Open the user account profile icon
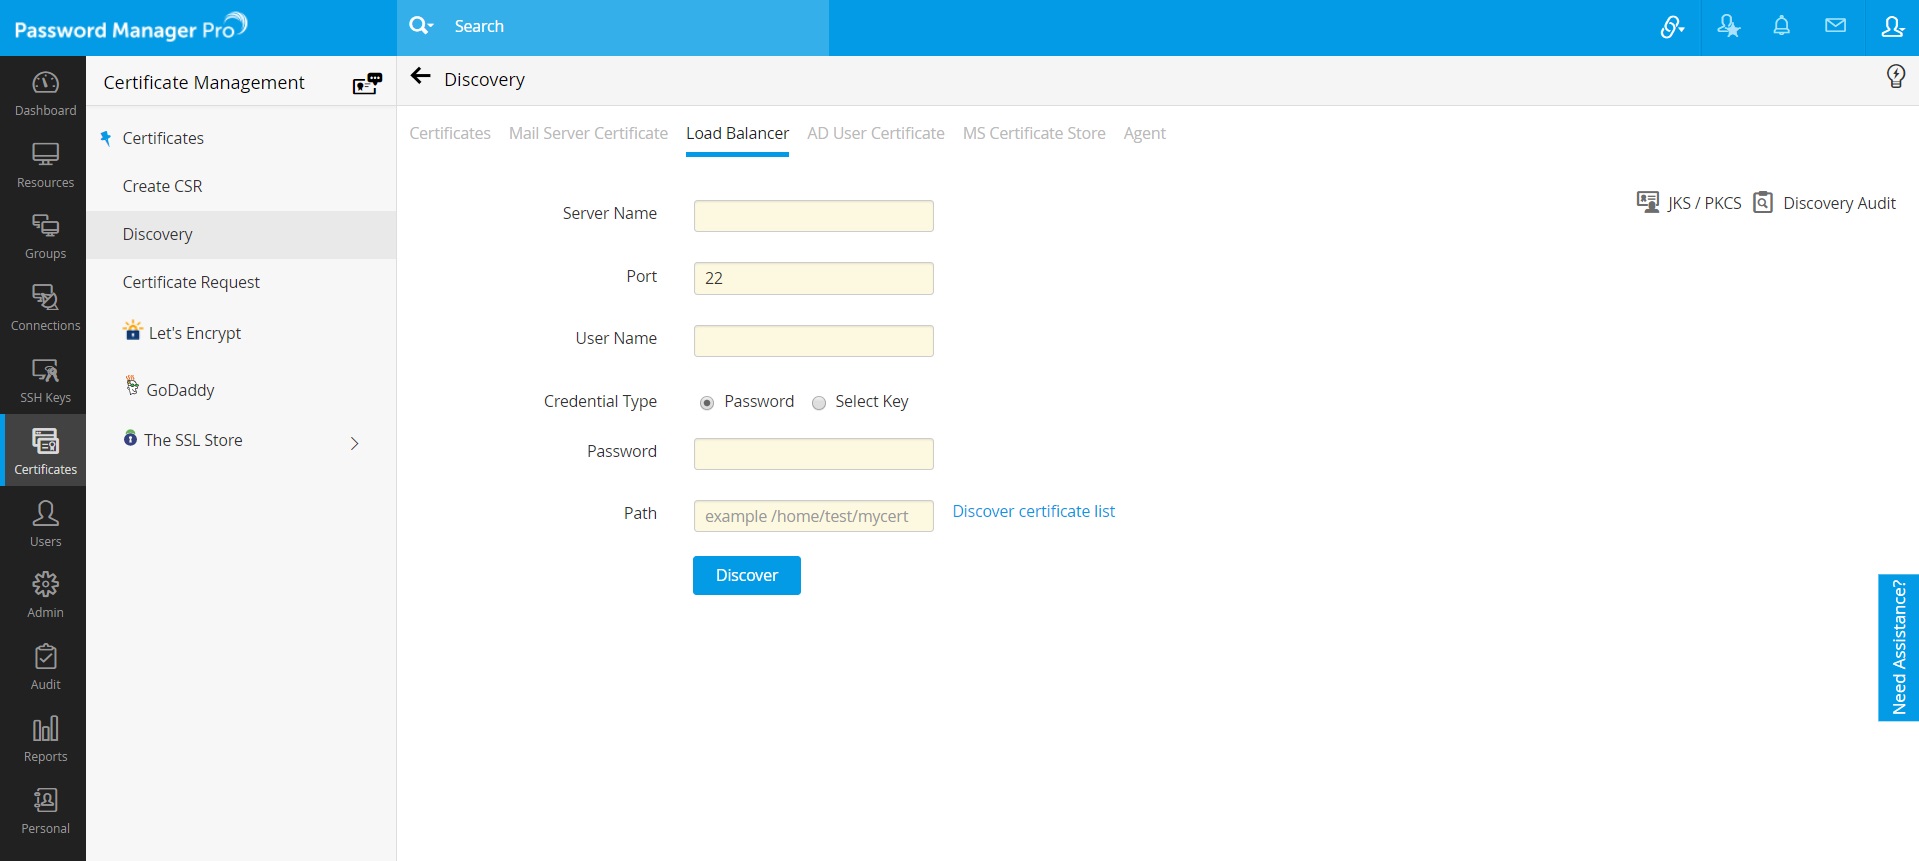Image resolution: width=1919 pixels, height=861 pixels. [1892, 26]
